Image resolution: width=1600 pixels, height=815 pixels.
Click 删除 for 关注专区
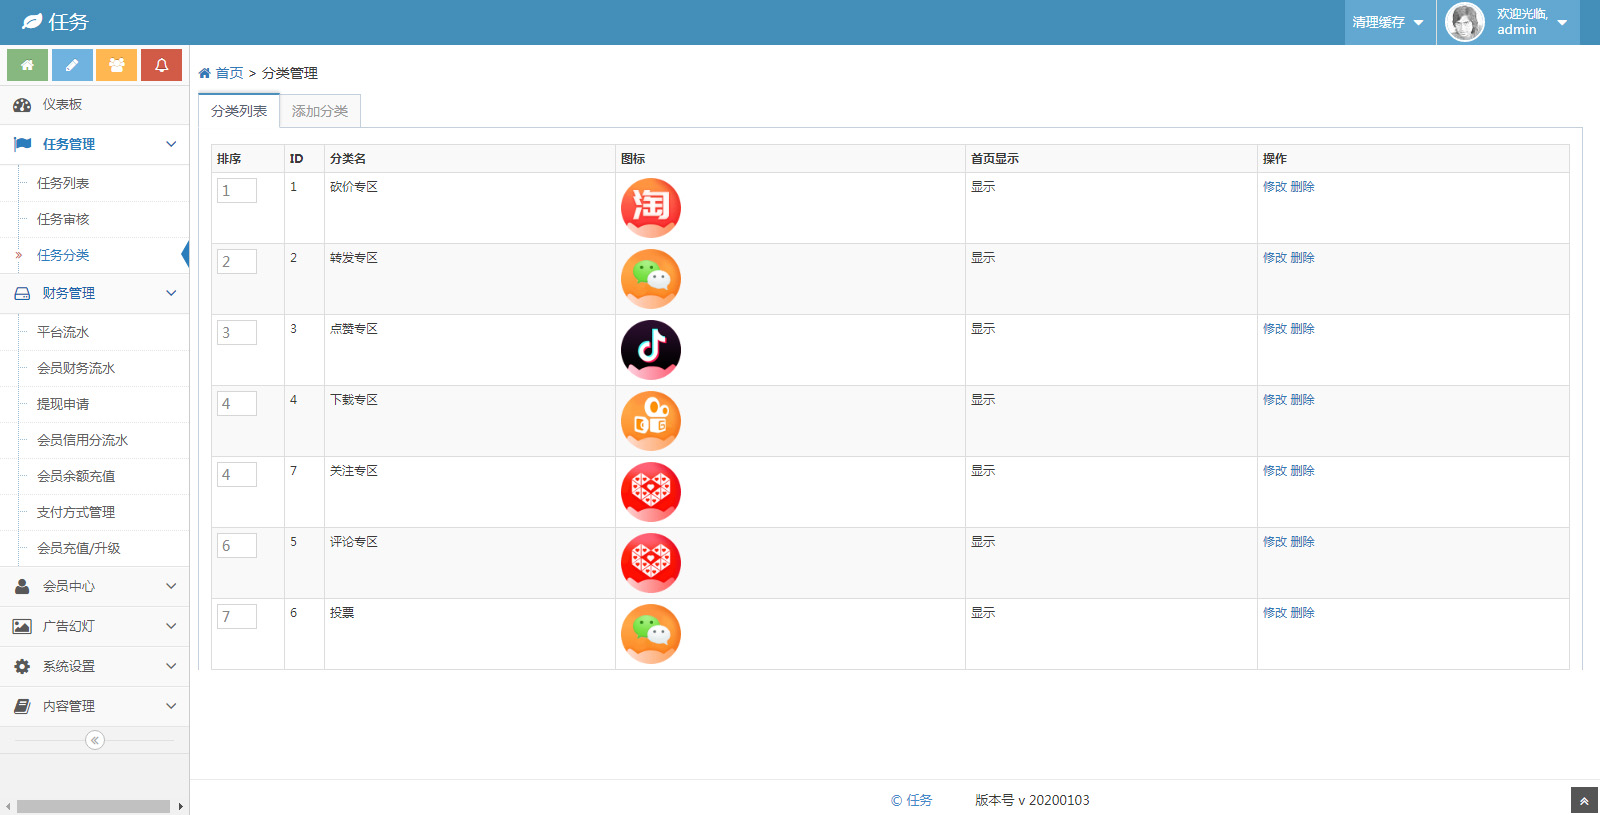[1302, 471]
